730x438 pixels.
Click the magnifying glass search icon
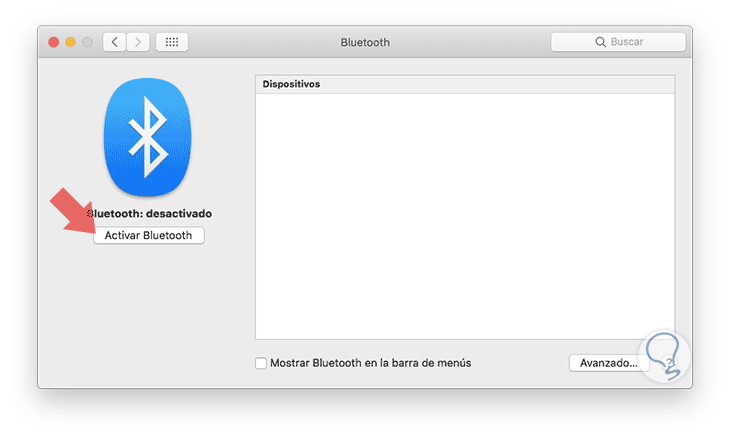click(601, 42)
